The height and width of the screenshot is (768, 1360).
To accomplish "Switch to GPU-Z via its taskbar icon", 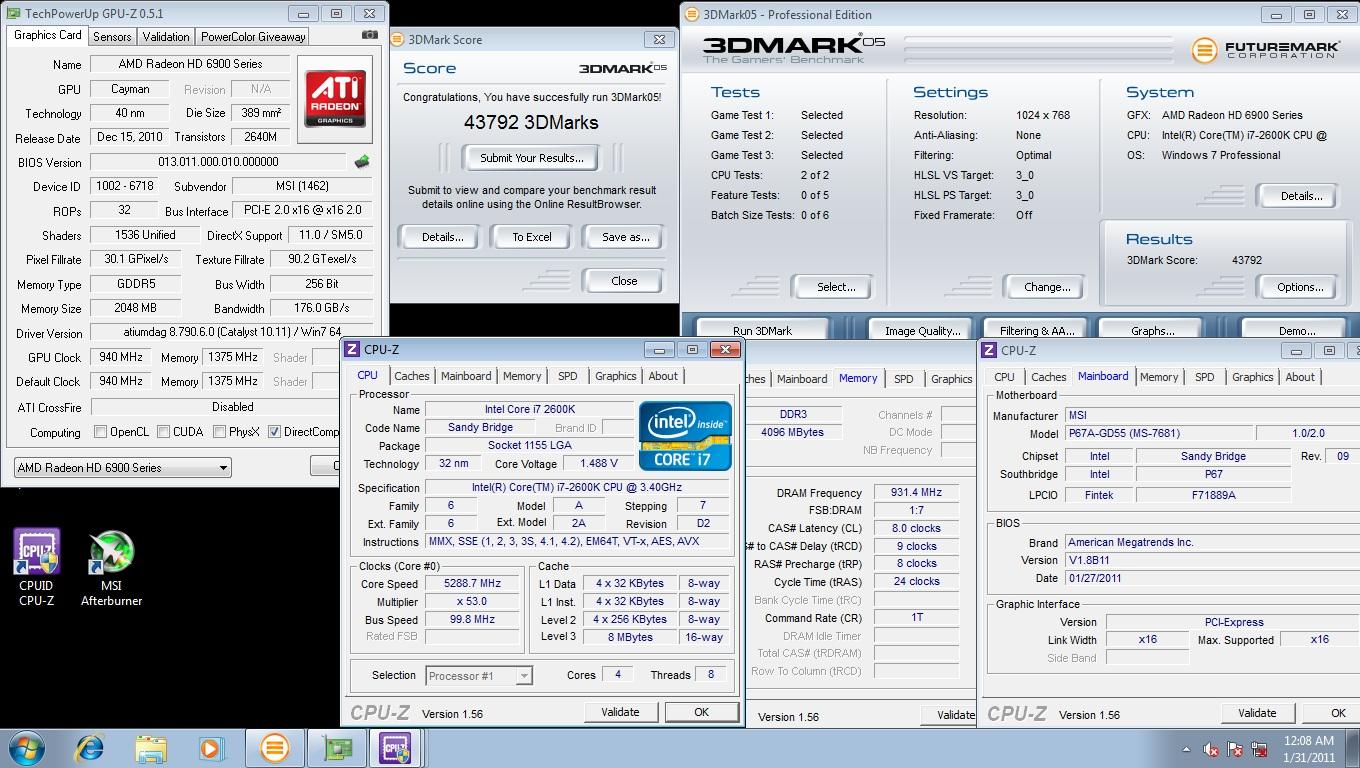I will click(x=336, y=748).
